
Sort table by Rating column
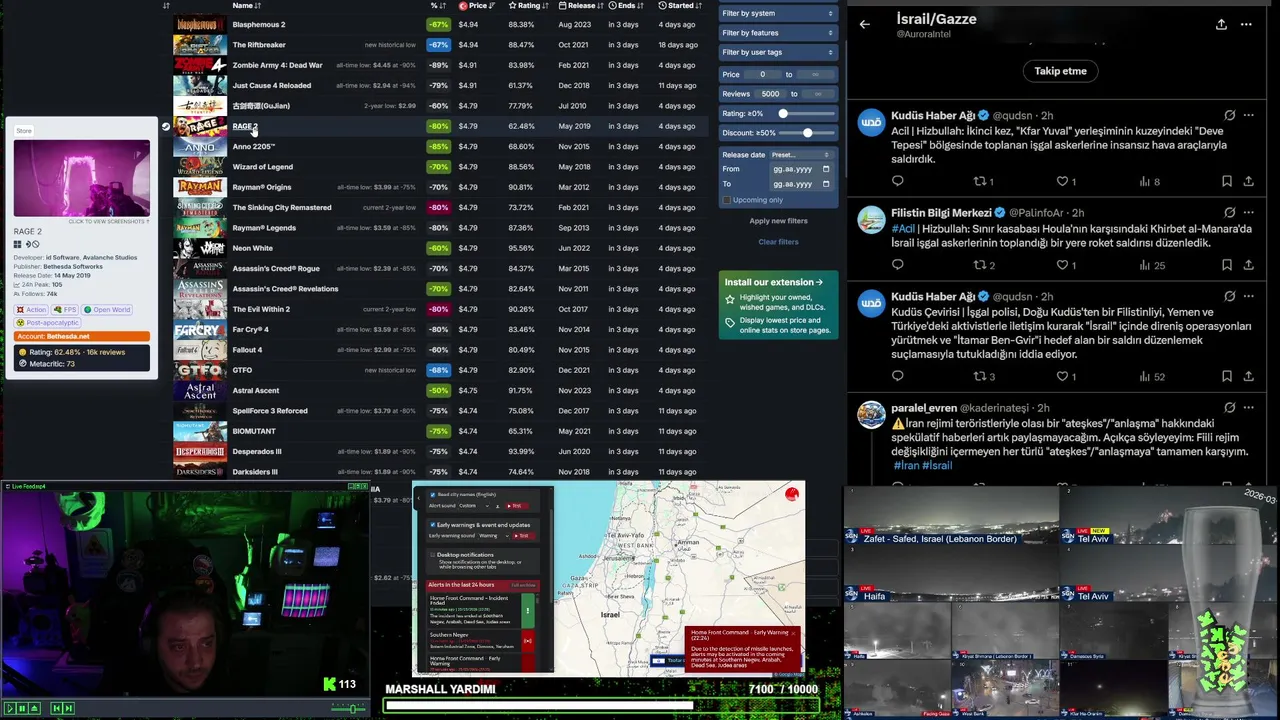tap(528, 6)
